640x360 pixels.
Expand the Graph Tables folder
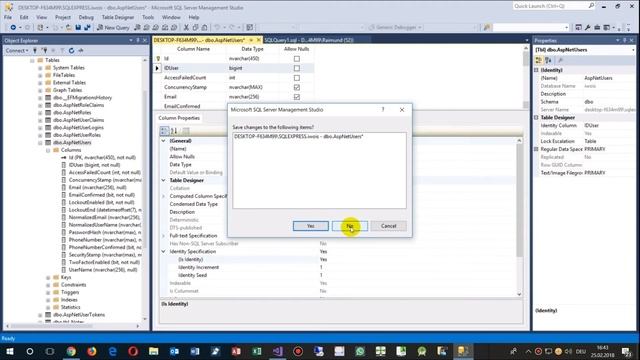(x=40, y=90)
